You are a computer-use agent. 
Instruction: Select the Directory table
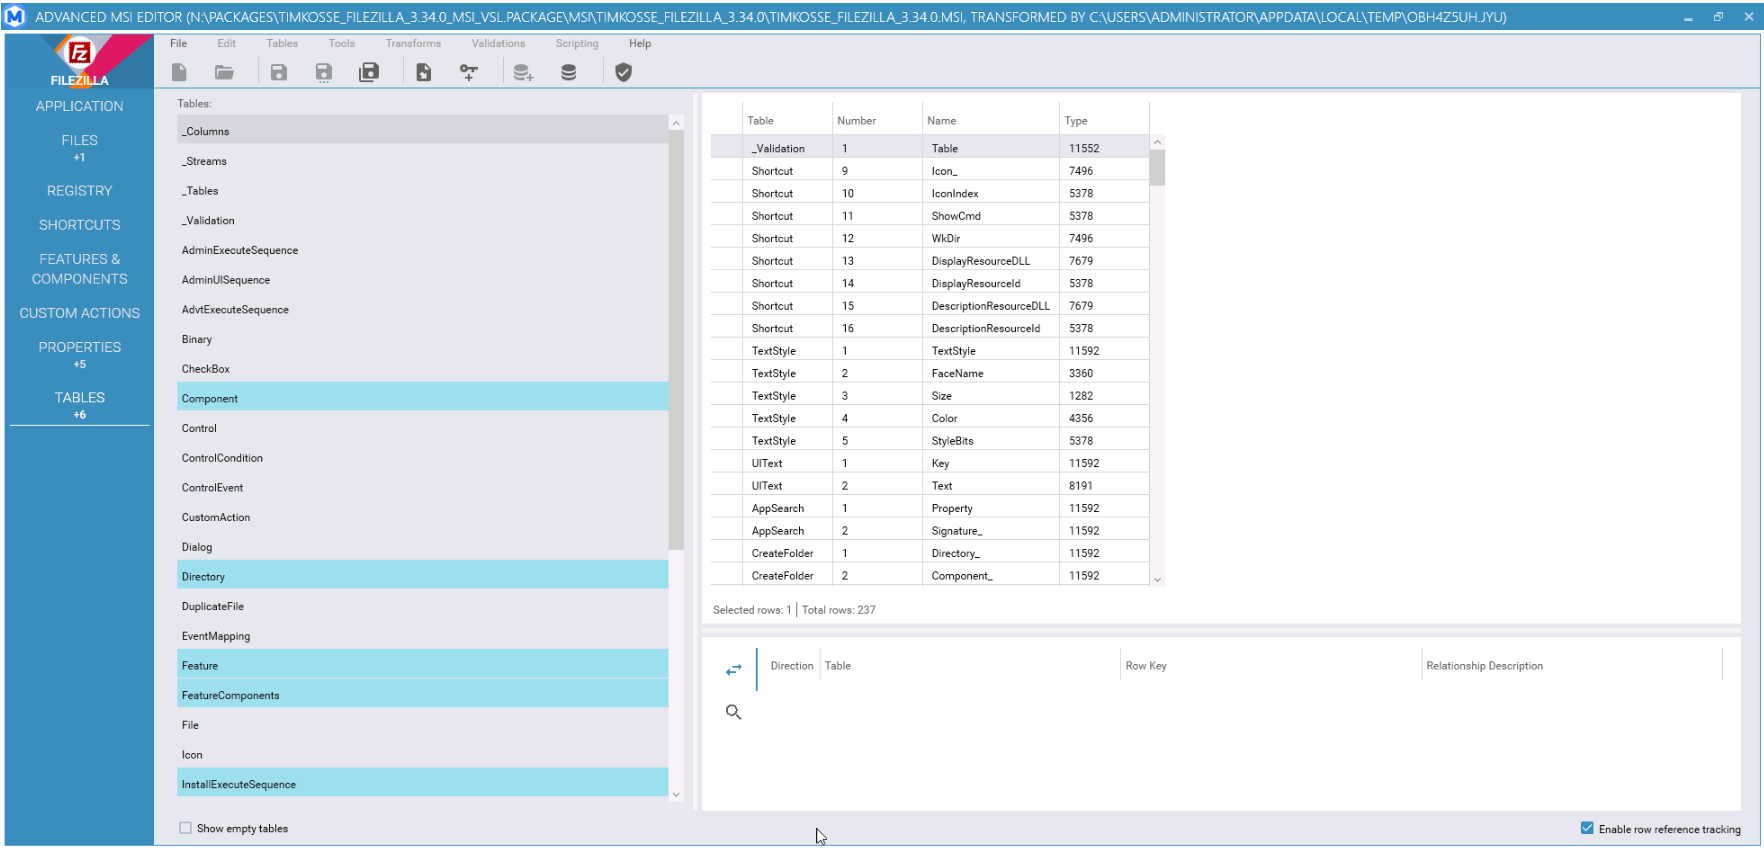point(423,577)
